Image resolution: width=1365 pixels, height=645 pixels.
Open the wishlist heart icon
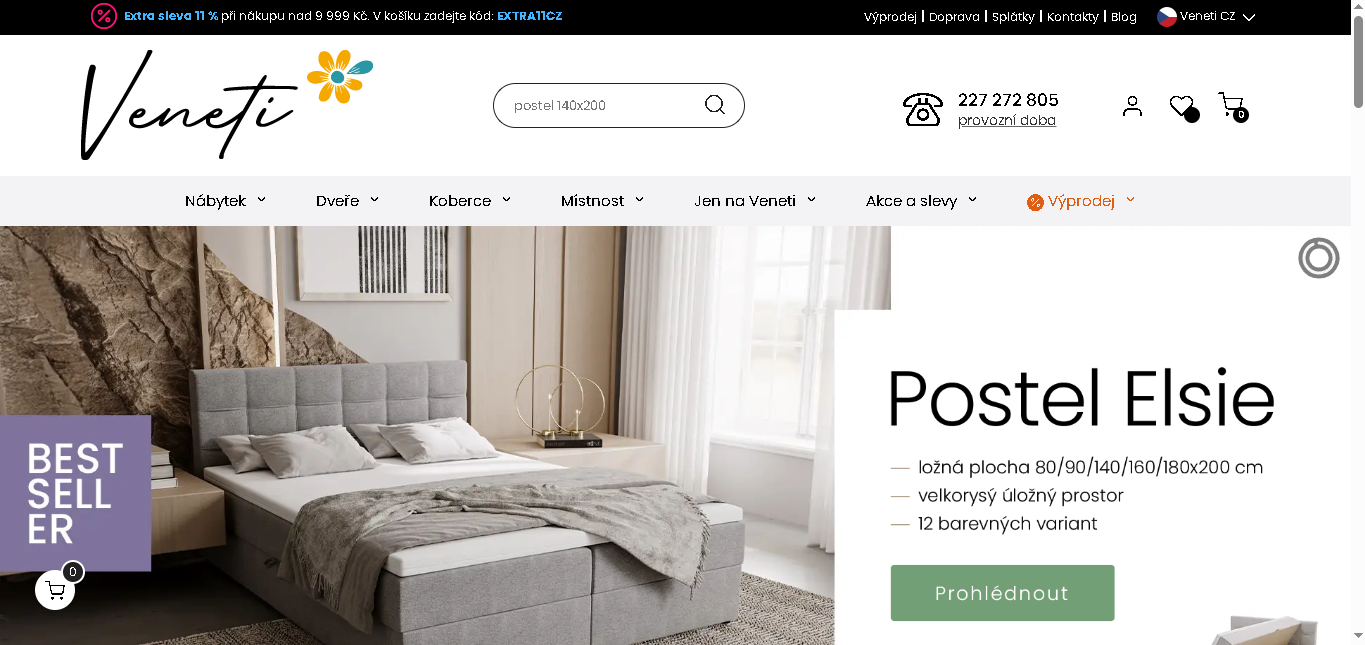point(1183,106)
